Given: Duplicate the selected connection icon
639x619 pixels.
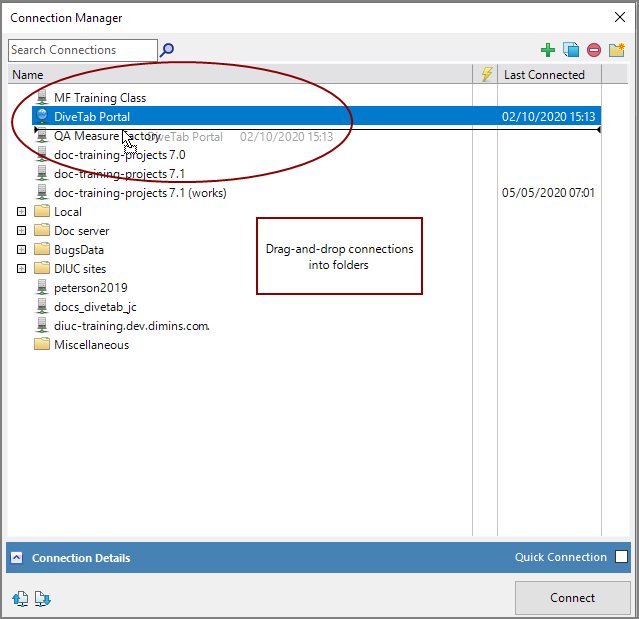Looking at the screenshot, I should click(x=571, y=50).
